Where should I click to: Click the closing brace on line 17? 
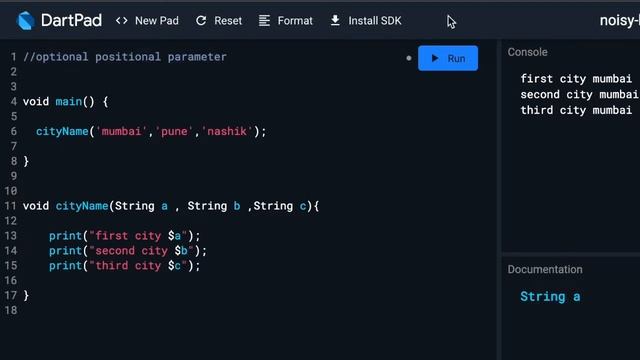(x=26, y=296)
